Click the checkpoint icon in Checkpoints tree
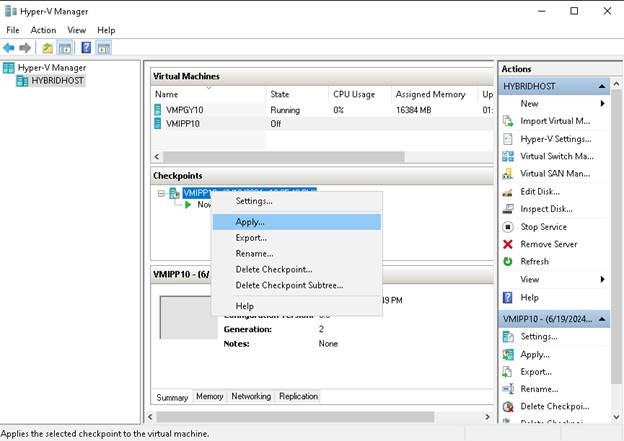 pyautogui.click(x=174, y=193)
